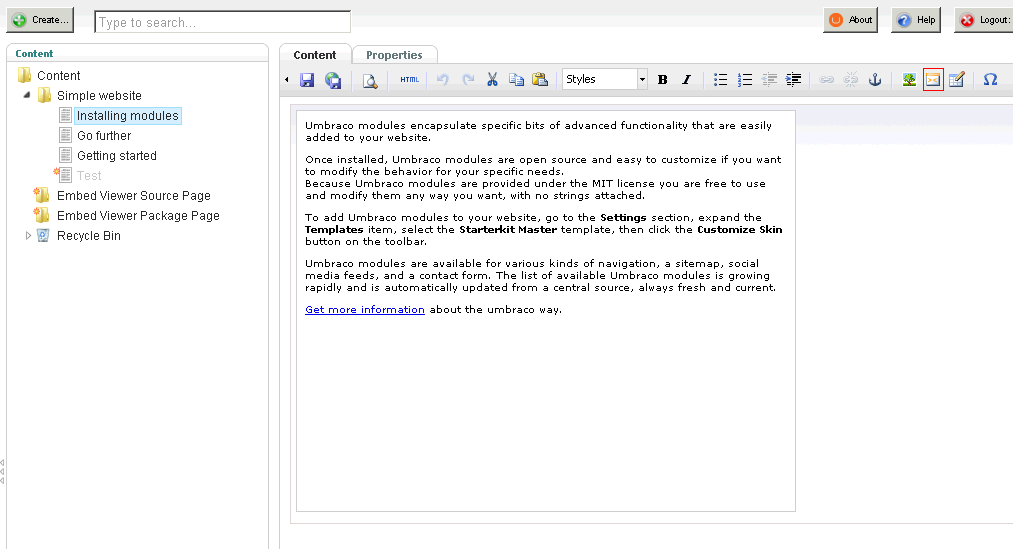
Task: Click Save and Publish globe icon
Action: [333, 80]
